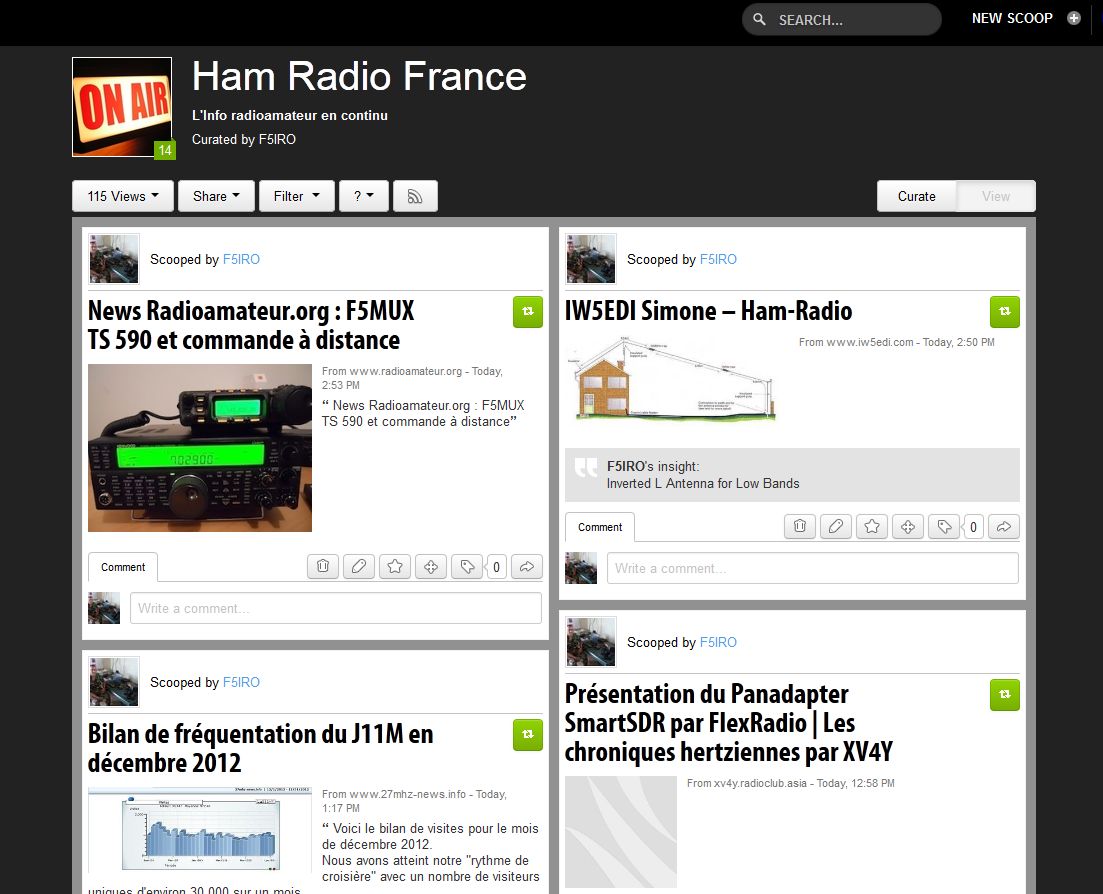Tag the IW5EDI Simone post
1103x894 pixels.
tap(944, 527)
